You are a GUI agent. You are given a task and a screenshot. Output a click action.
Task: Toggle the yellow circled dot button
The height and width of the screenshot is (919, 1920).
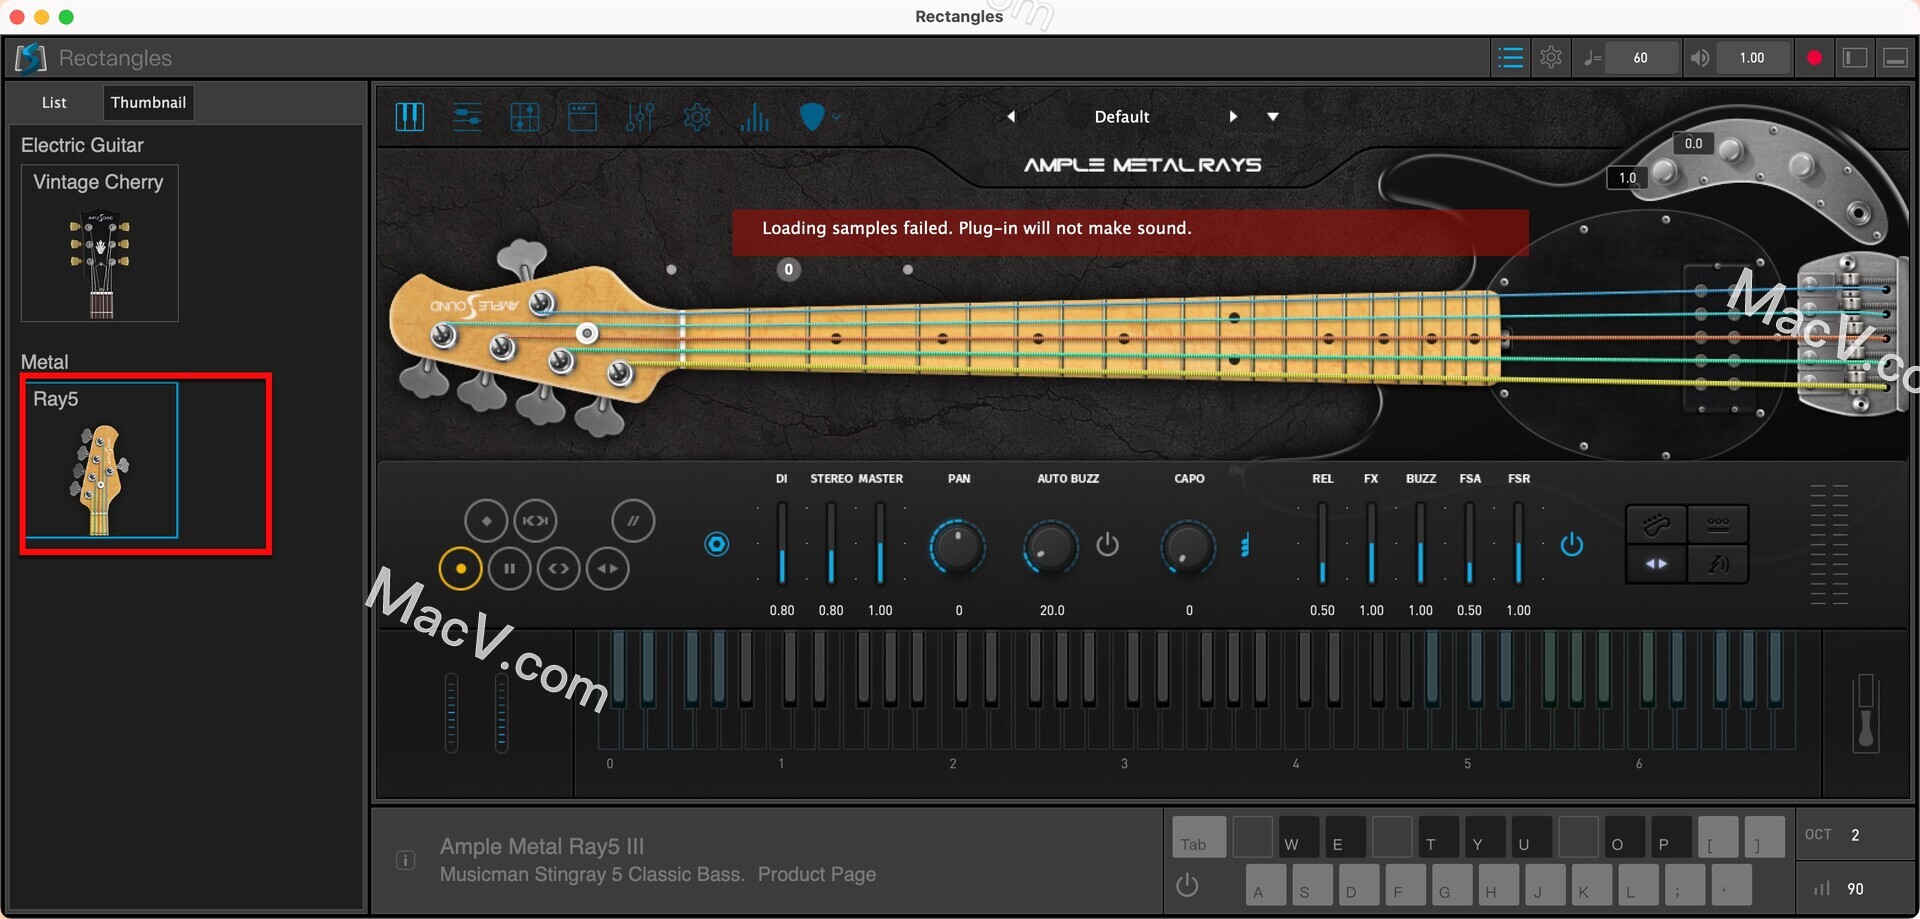[x=461, y=569]
